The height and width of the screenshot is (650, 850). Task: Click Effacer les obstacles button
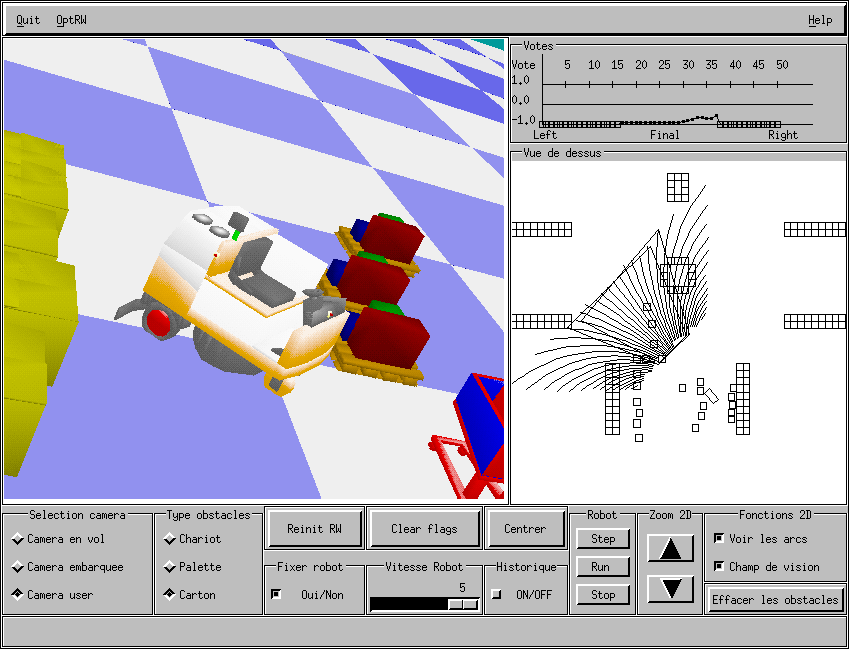(x=775, y=600)
